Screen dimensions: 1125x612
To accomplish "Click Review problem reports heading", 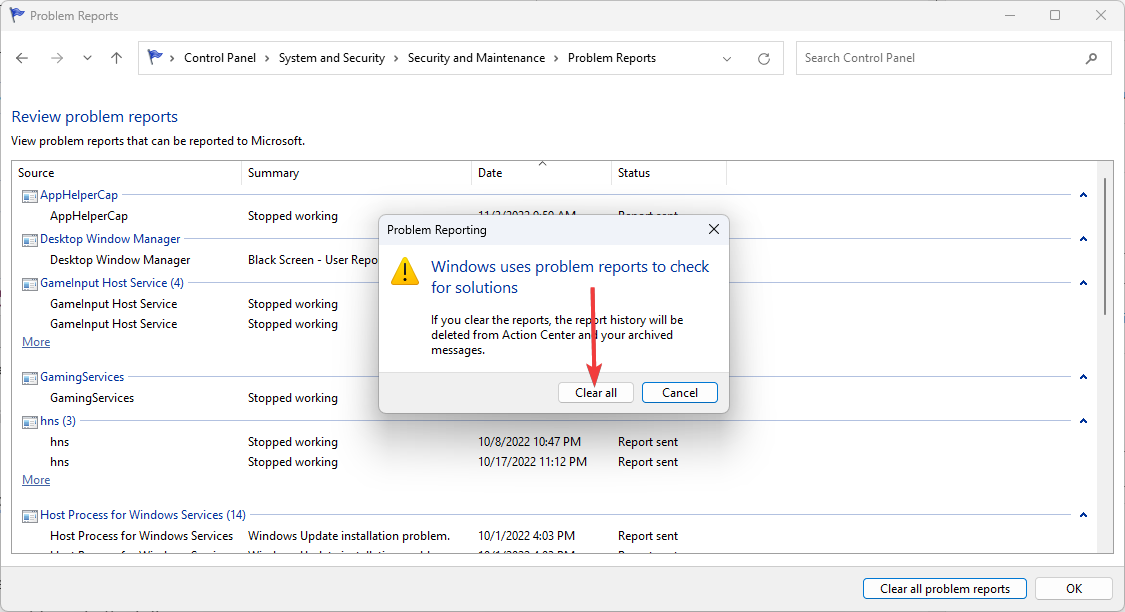I will [95, 117].
